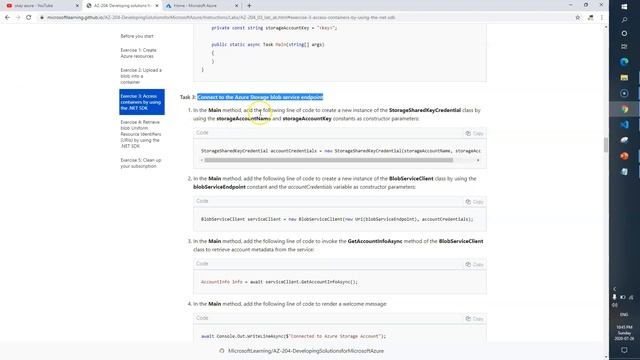This screenshot has width=640, height=360.
Task: Go forward in the browser
Action: (18, 18)
